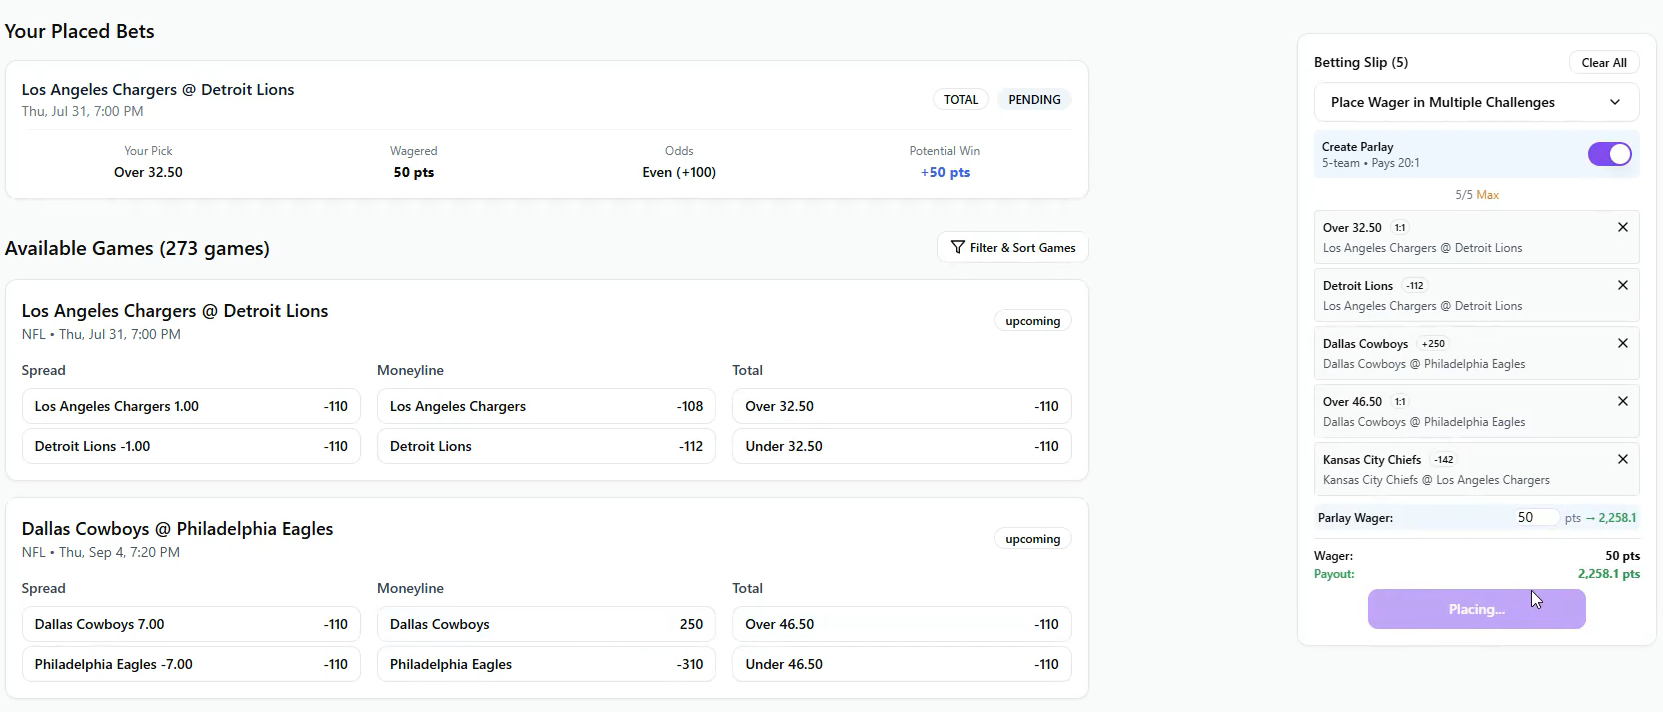Viewport: 1663px width, 712px height.
Task: Click 'Available Games (273 games)' heading
Action: click(x=137, y=248)
